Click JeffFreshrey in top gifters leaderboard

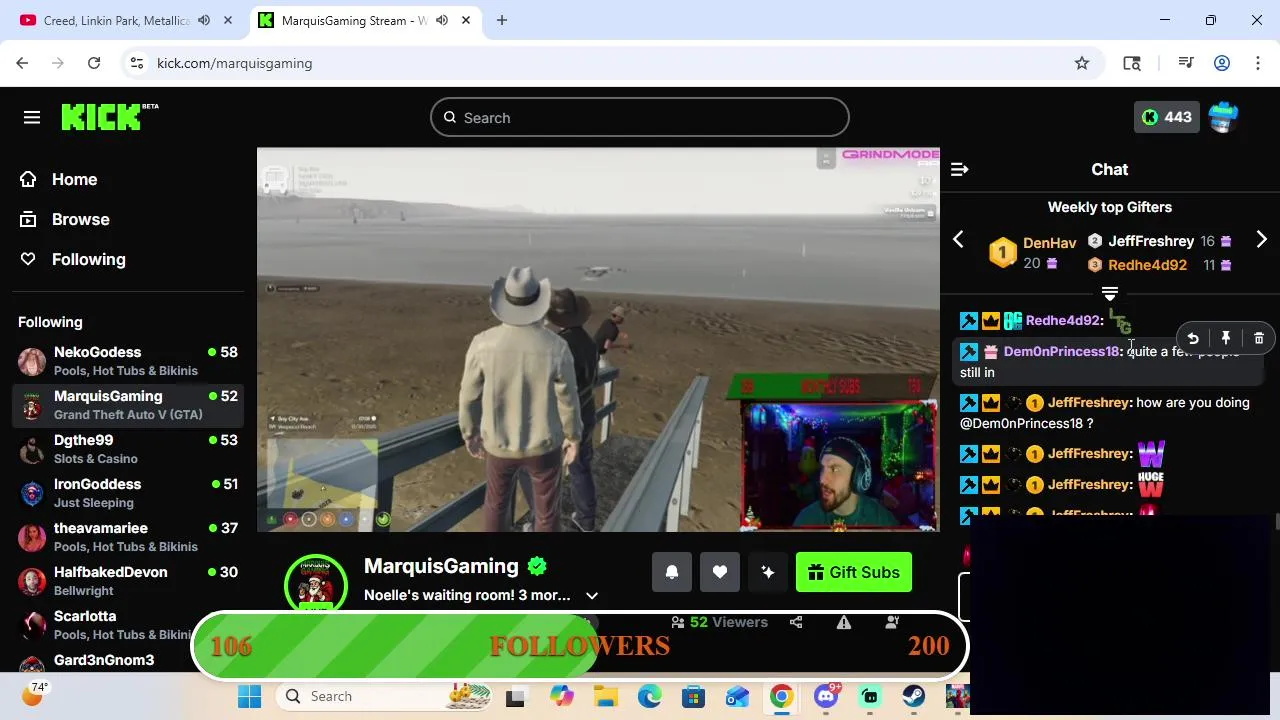click(x=1151, y=241)
